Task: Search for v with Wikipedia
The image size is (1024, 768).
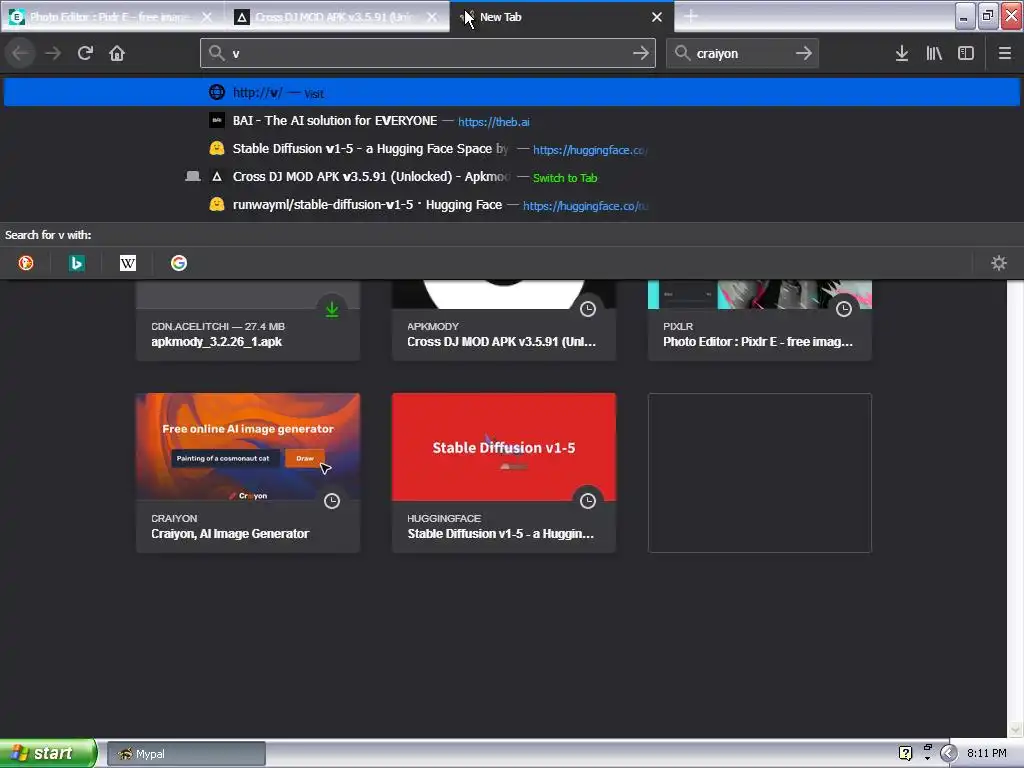Action: pyautogui.click(x=128, y=263)
